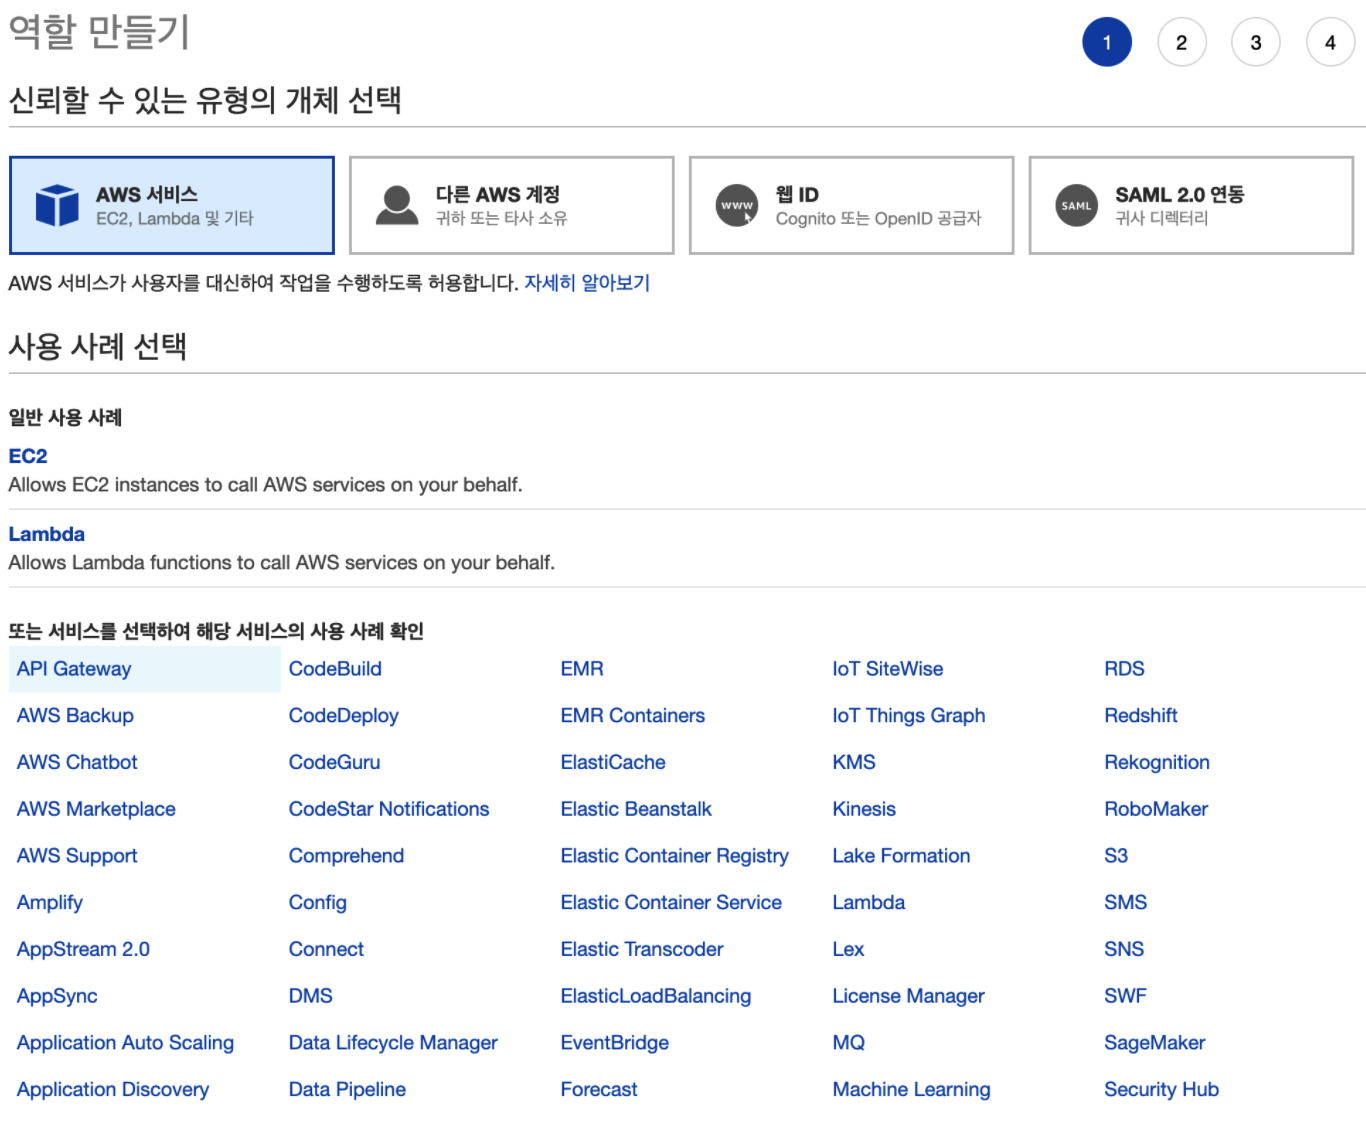1366x1122 pixels.
Task: Choose Elastic Container Service
Action: [x=671, y=903]
